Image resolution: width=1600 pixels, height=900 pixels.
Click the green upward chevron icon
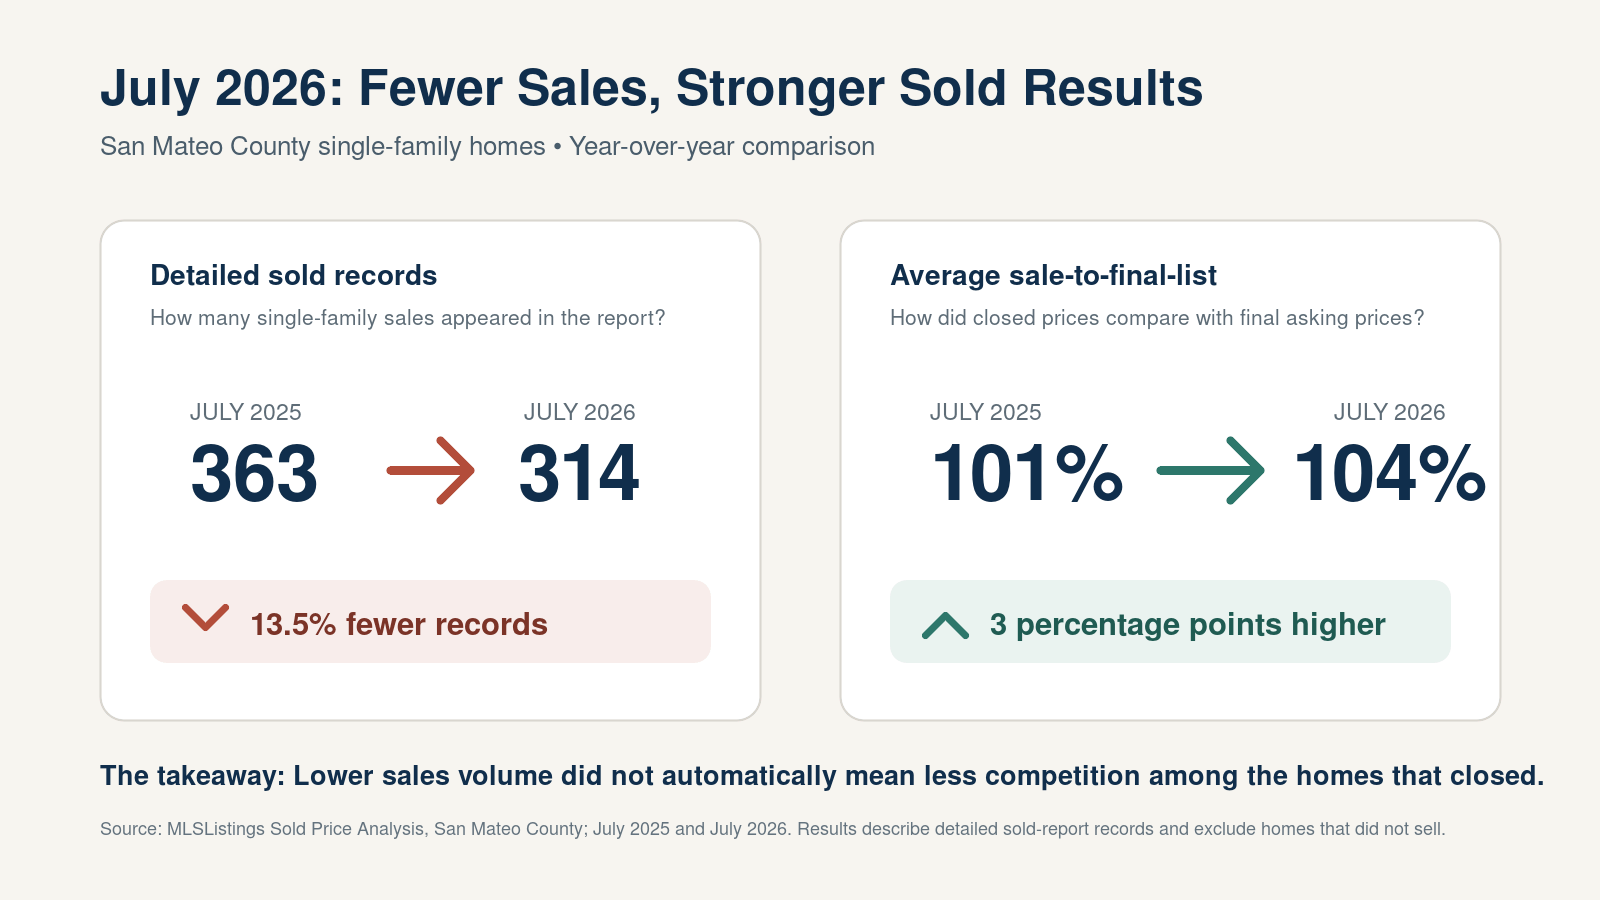coord(945,626)
